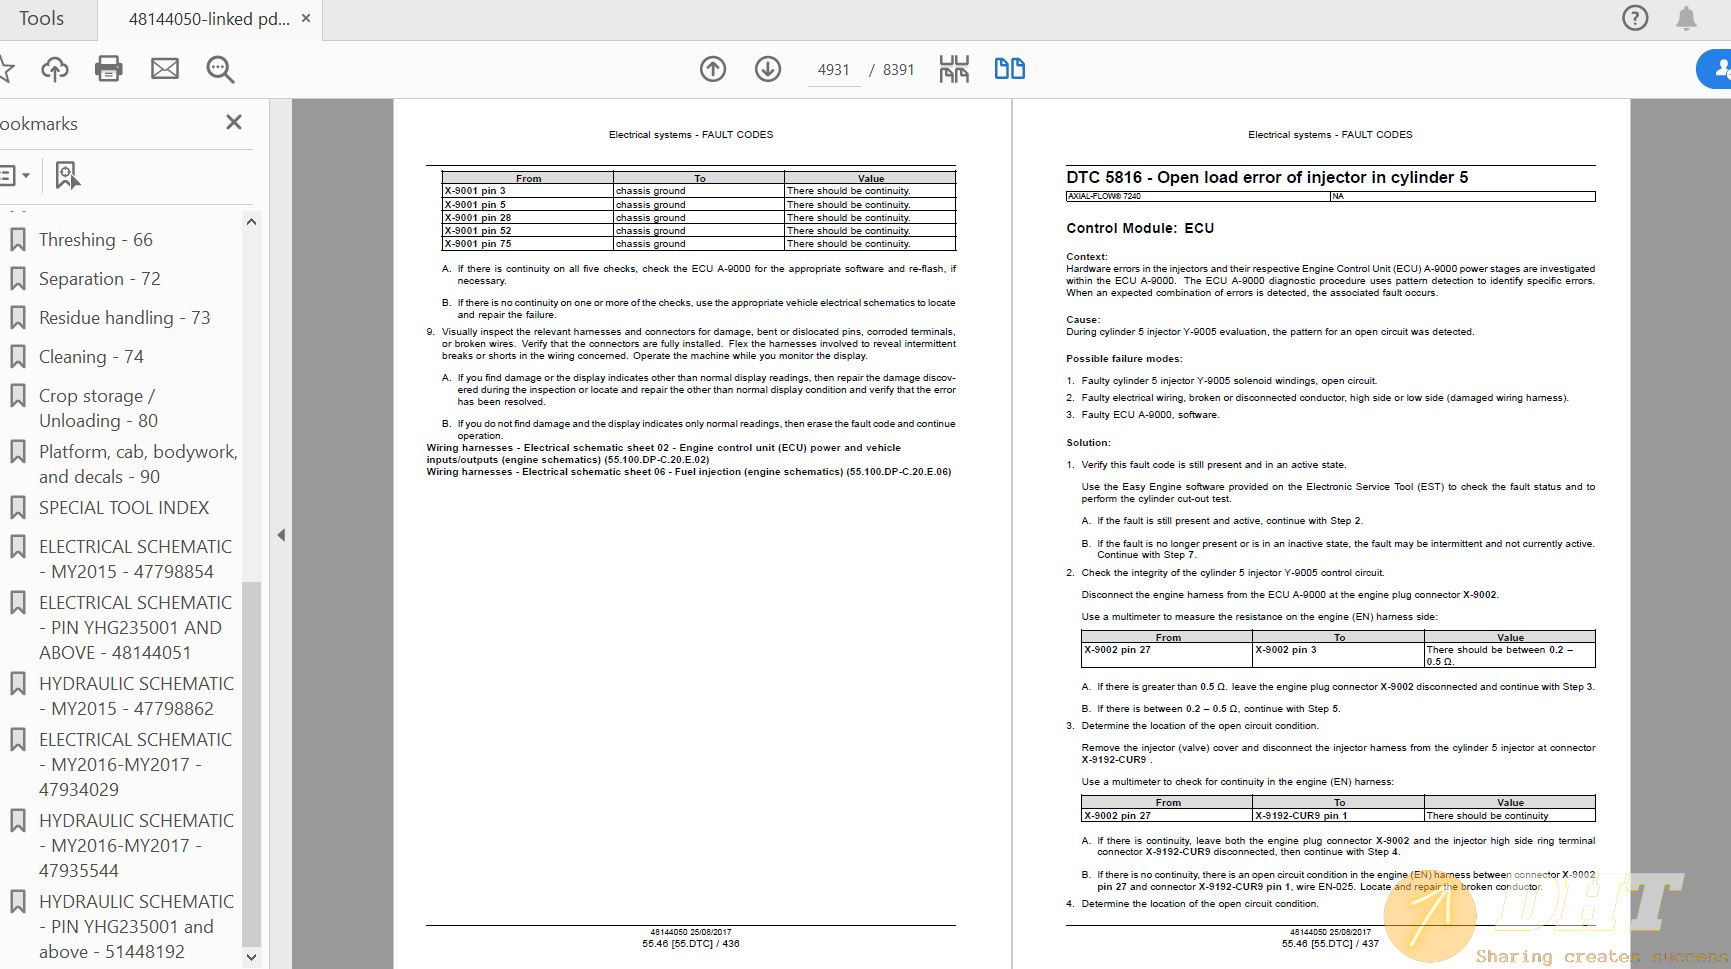The width and height of the screenshot is (1731, 969).
Task: Click the schematic sheet 06 Fuel injection reference
Action: (x=689, y=472)
